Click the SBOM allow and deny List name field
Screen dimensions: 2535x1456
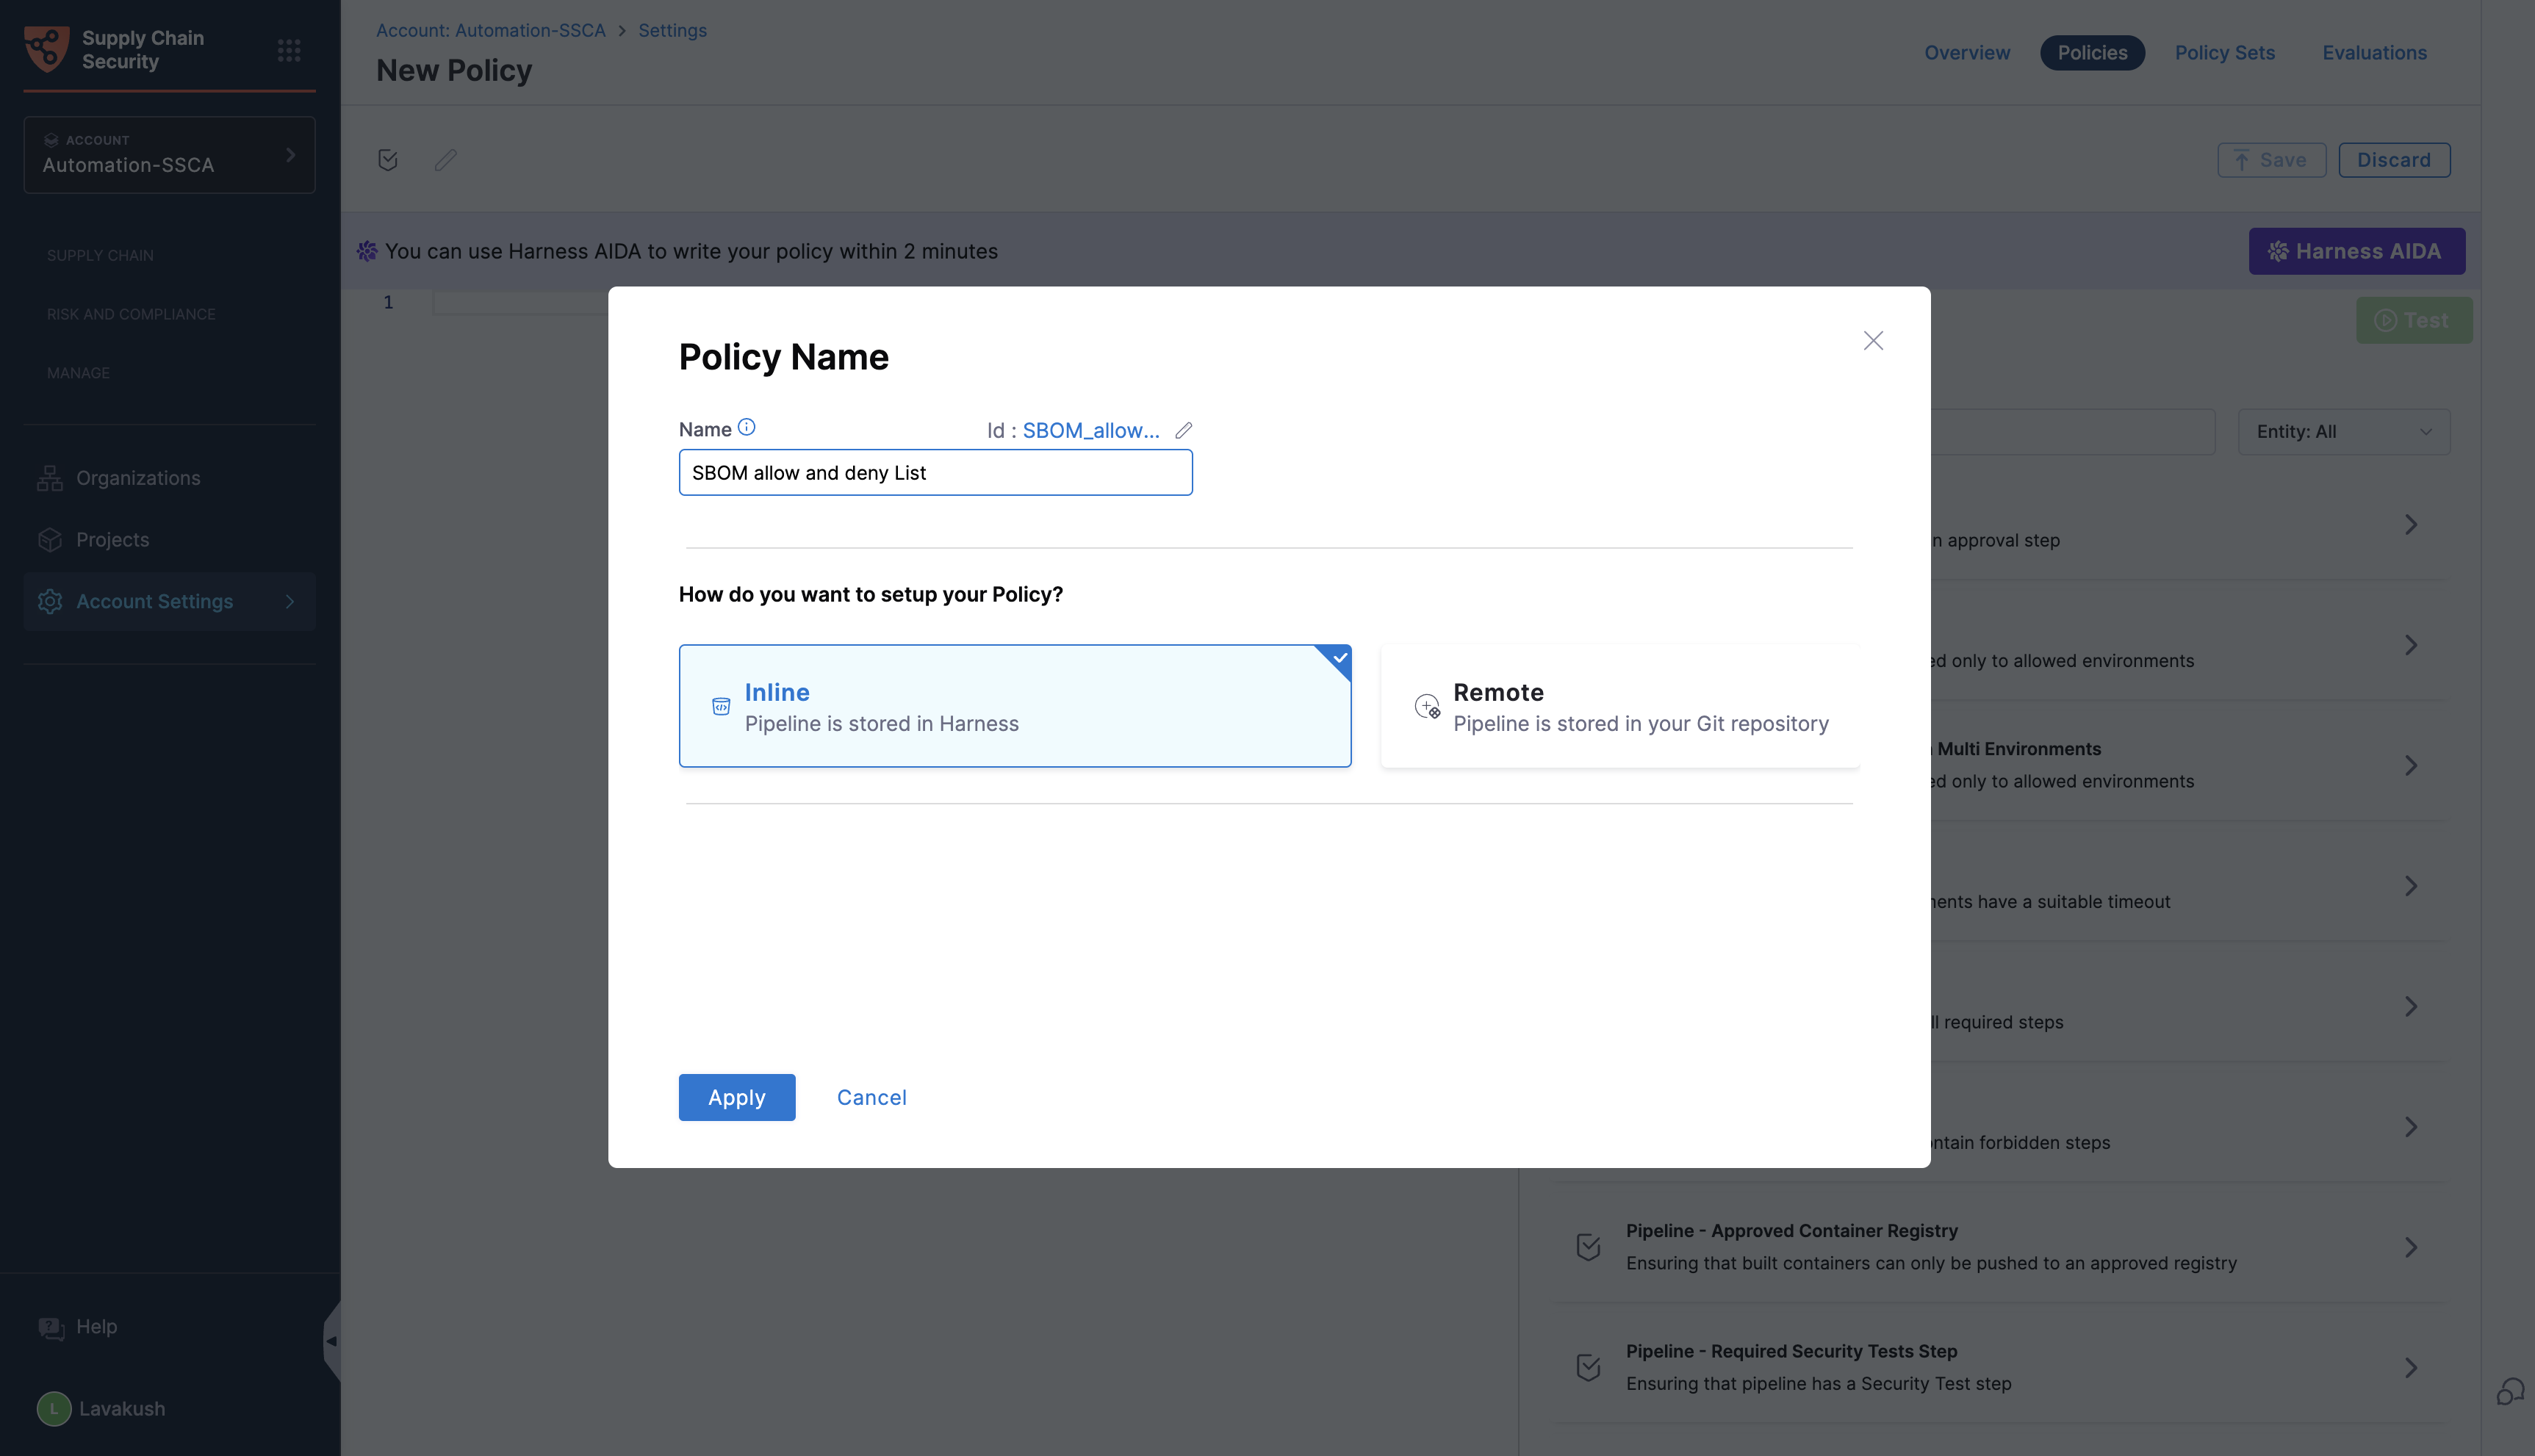pos(935,472)
